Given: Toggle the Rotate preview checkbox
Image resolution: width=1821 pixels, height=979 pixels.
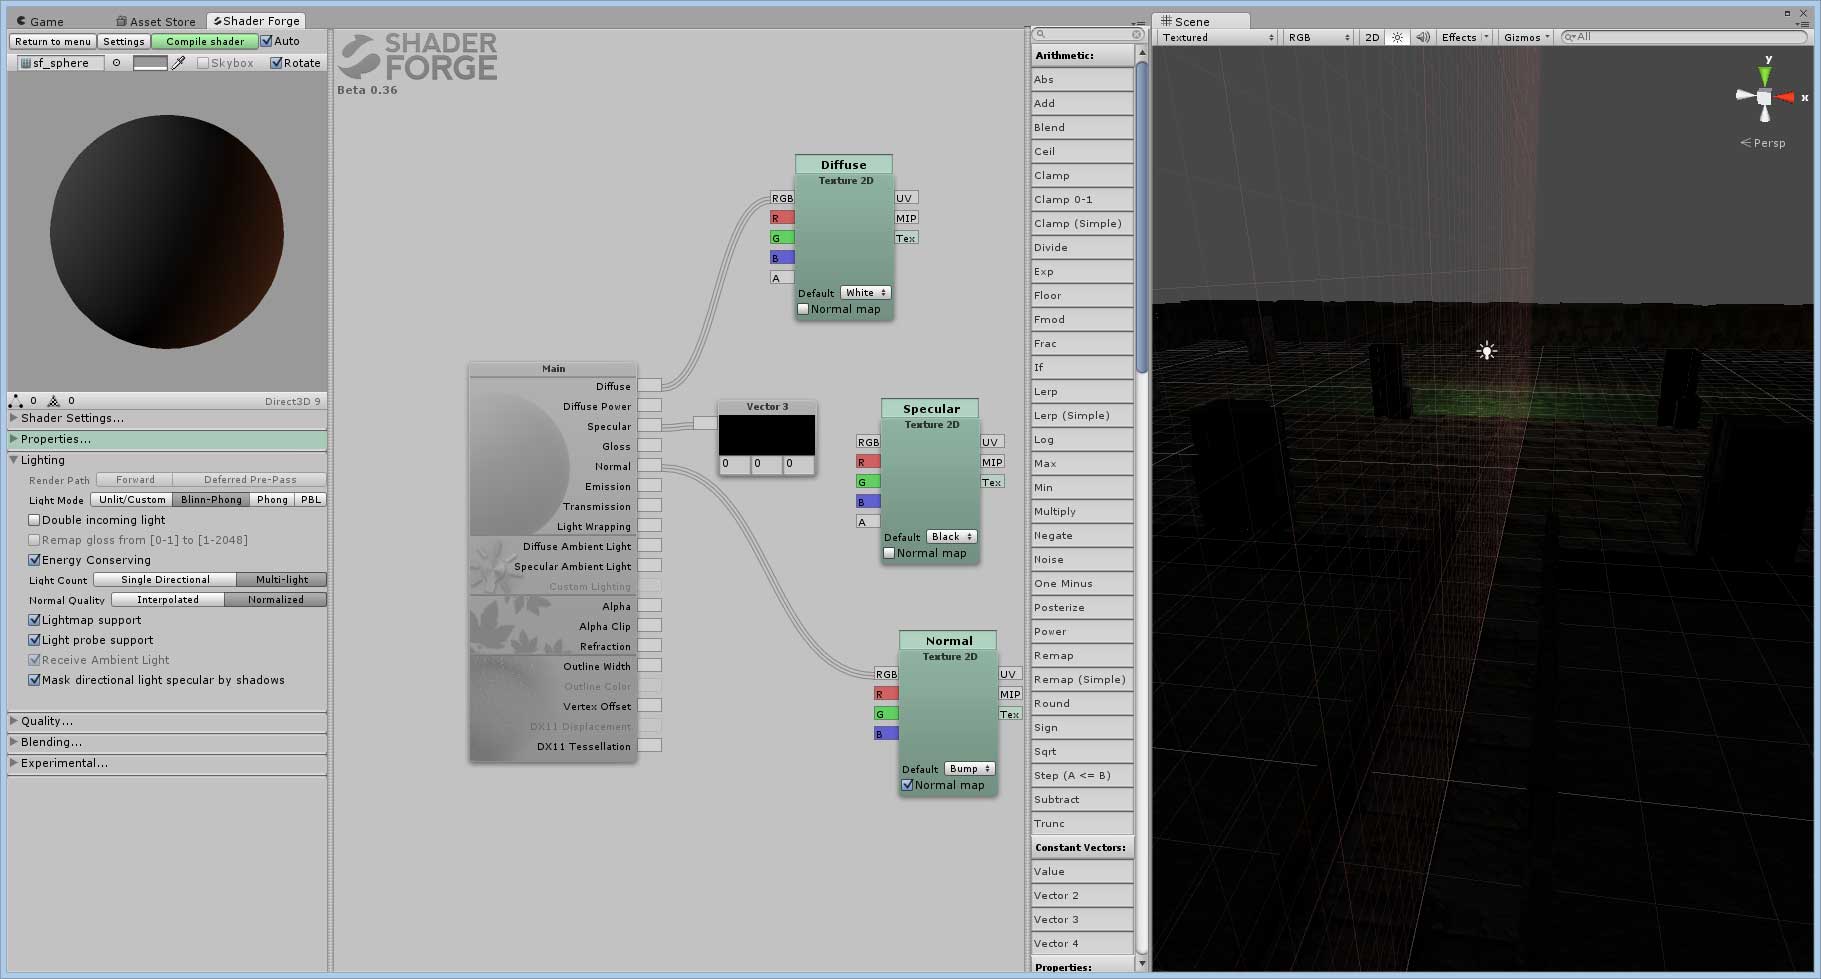Looking at the screenshot, I should click(x=276, y=63).
